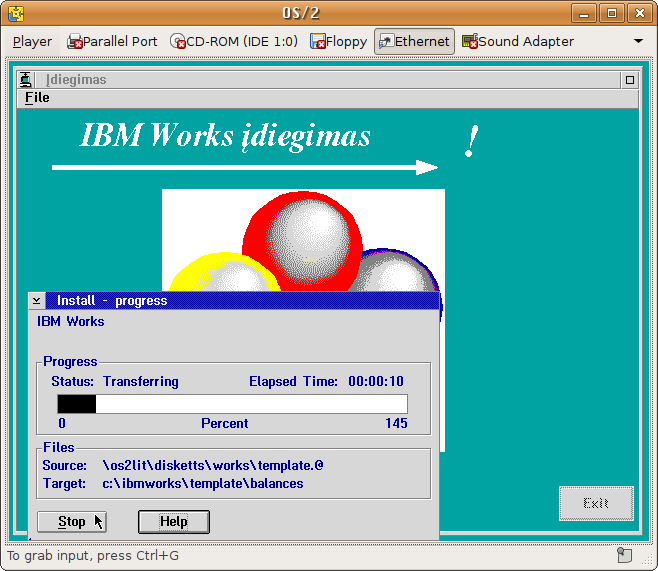The height and width of the screenshot is (571, 658).
Task: Click the source path \os2lit\disketts\works\template.@
Action: pyautogui.click(x=213, y=465)
